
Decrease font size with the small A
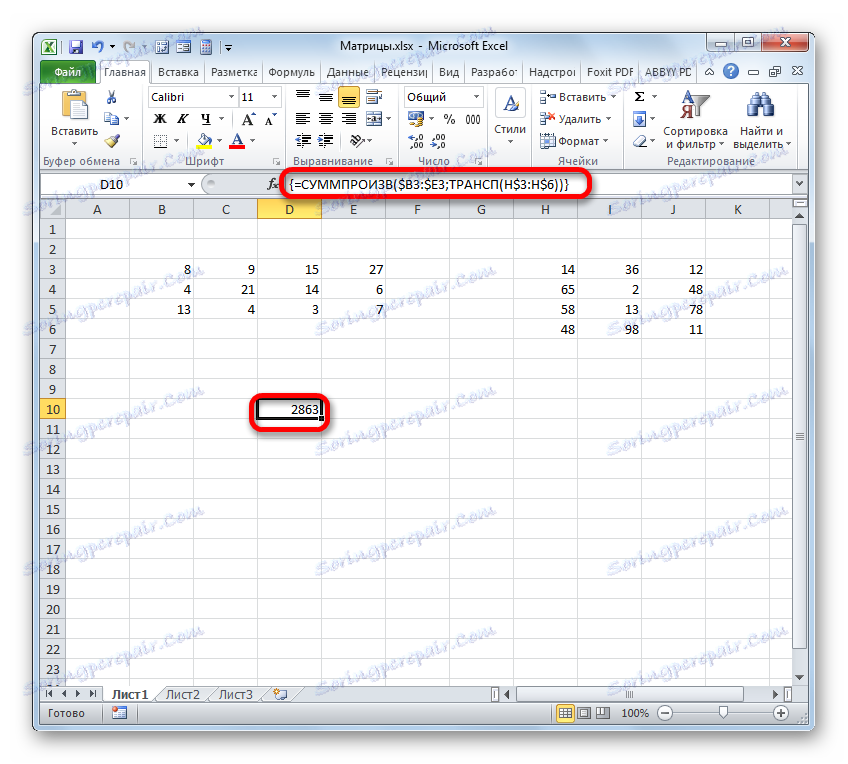[x=270, y=119]
